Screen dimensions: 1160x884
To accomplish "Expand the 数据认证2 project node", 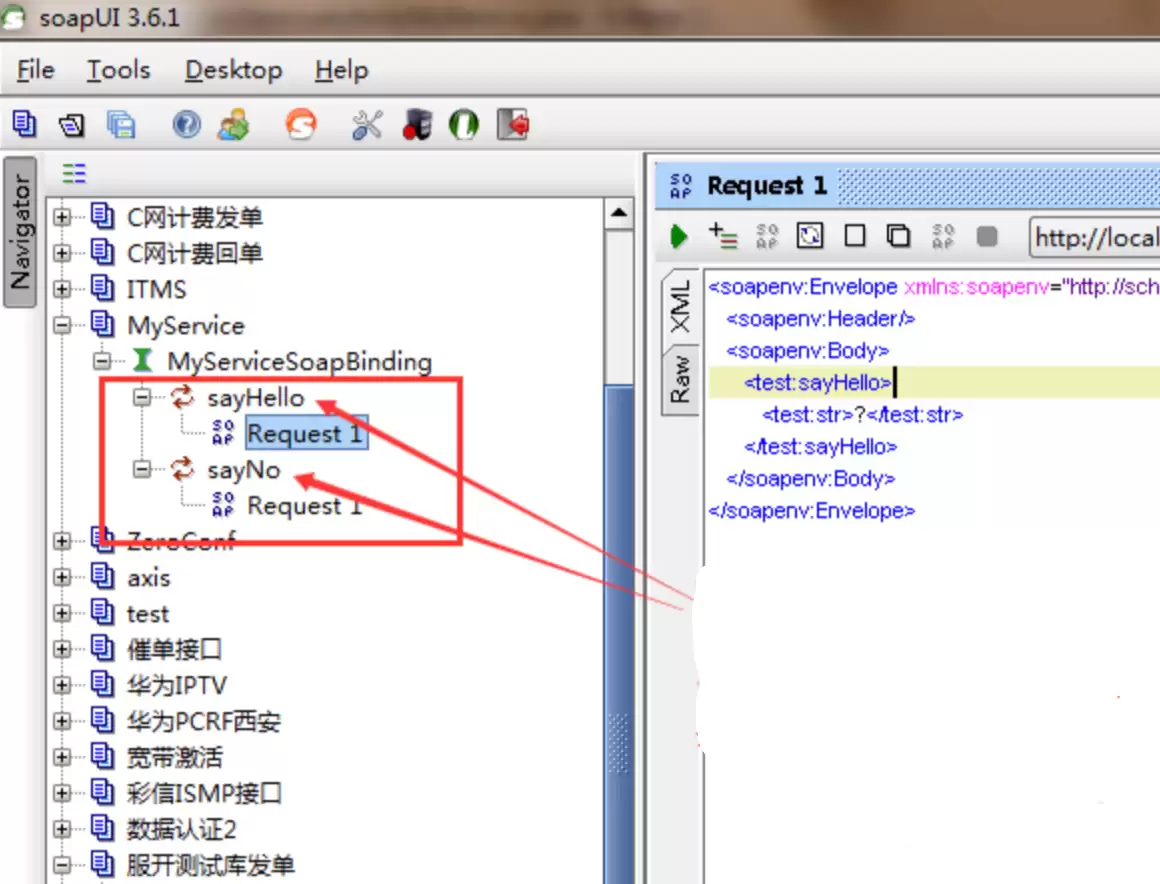I will click(x=62, y=829).
